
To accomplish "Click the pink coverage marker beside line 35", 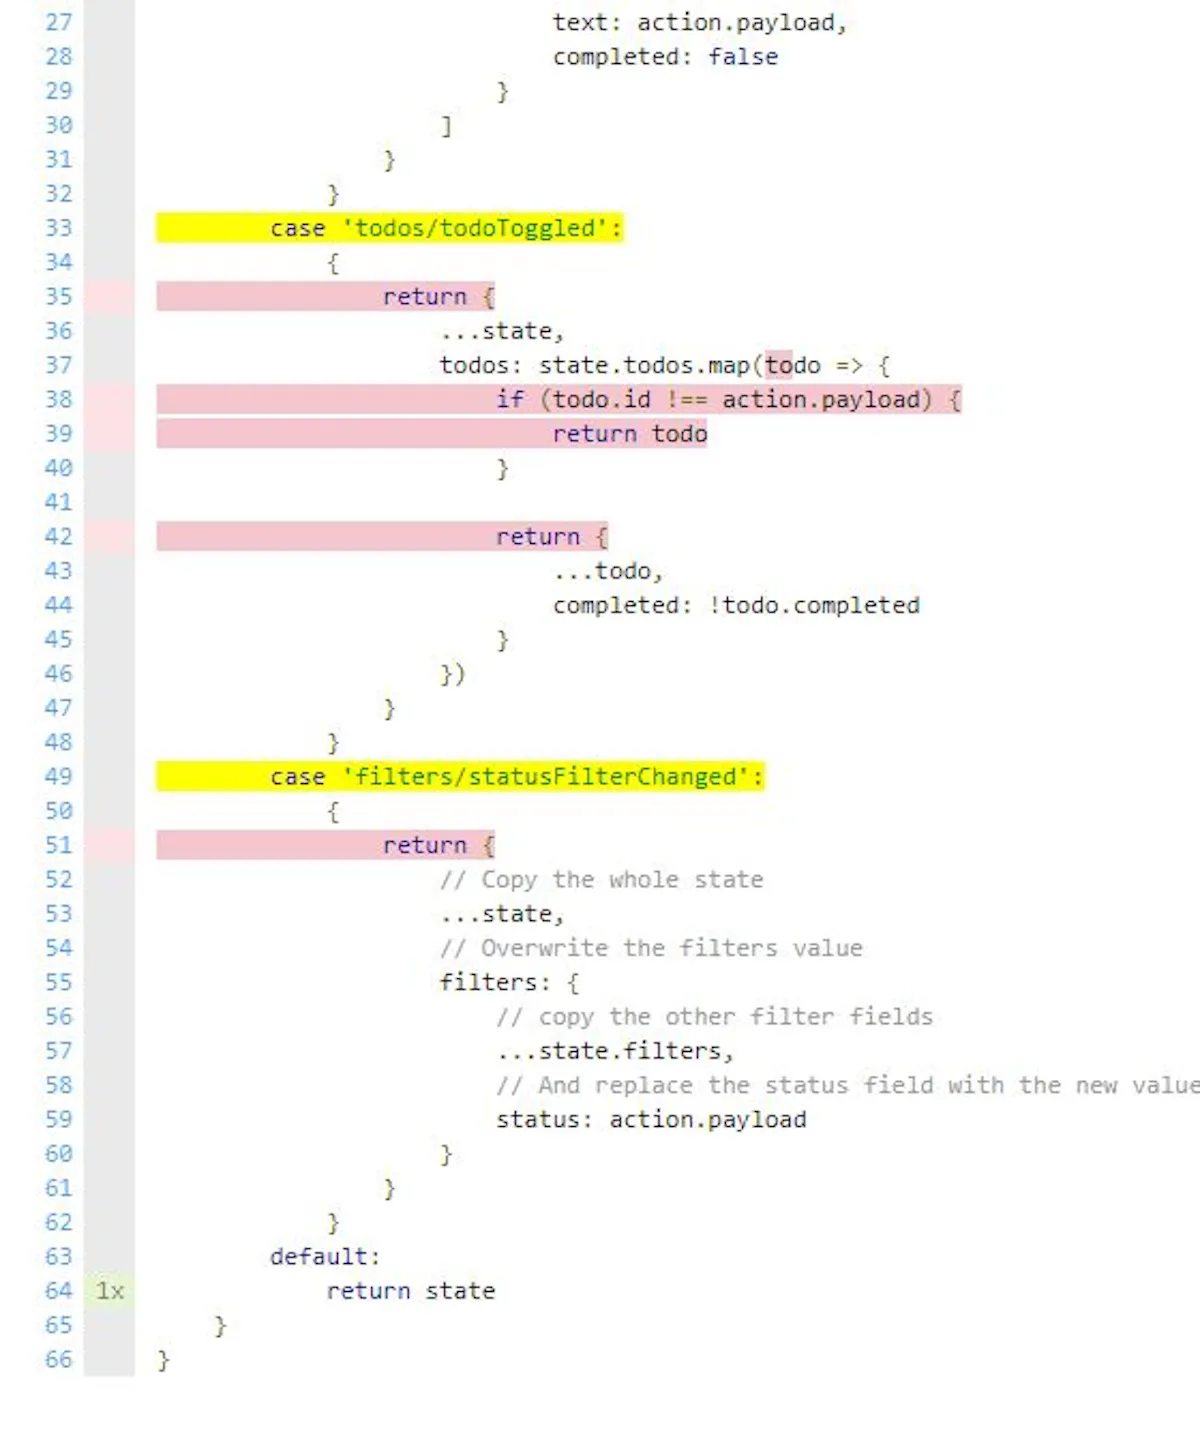I will tap(109, 297).
